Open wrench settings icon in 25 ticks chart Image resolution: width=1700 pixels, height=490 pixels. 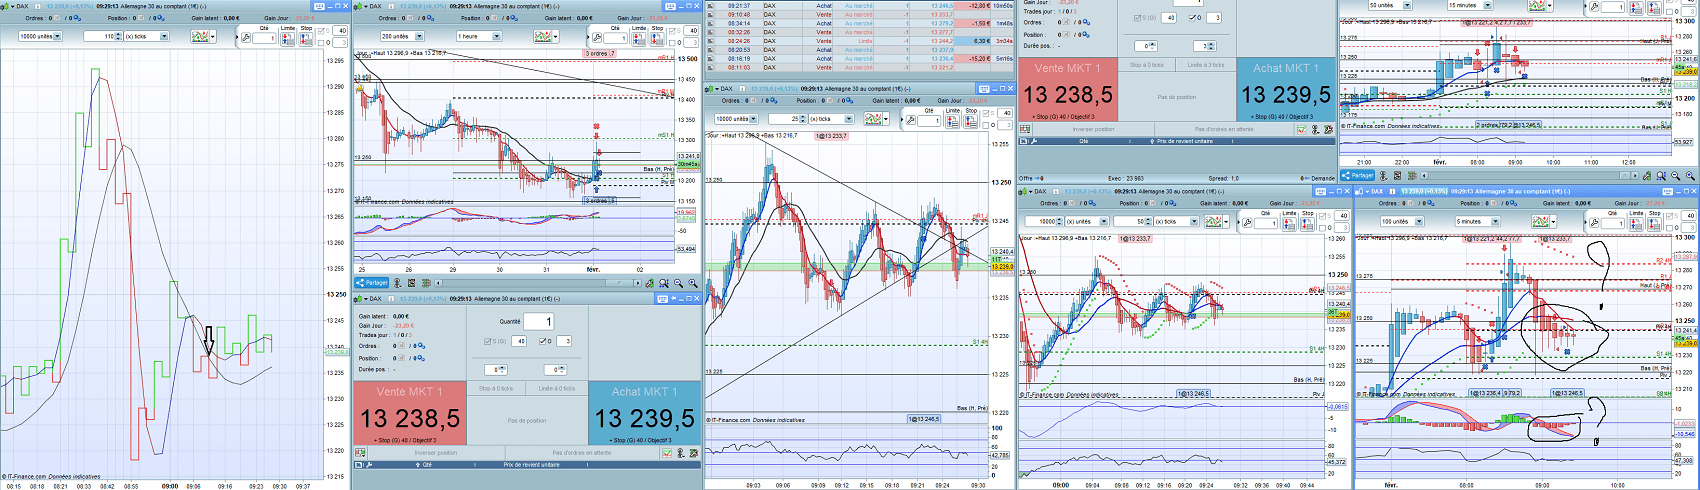pos(910,120)
